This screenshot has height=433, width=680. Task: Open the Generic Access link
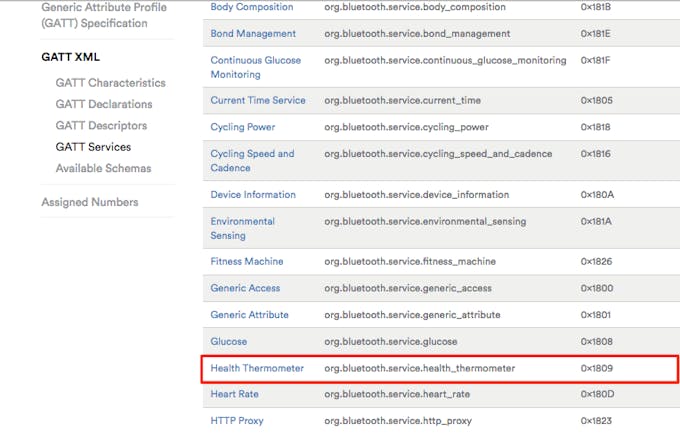pyautogui.click(x=245, y=288)
